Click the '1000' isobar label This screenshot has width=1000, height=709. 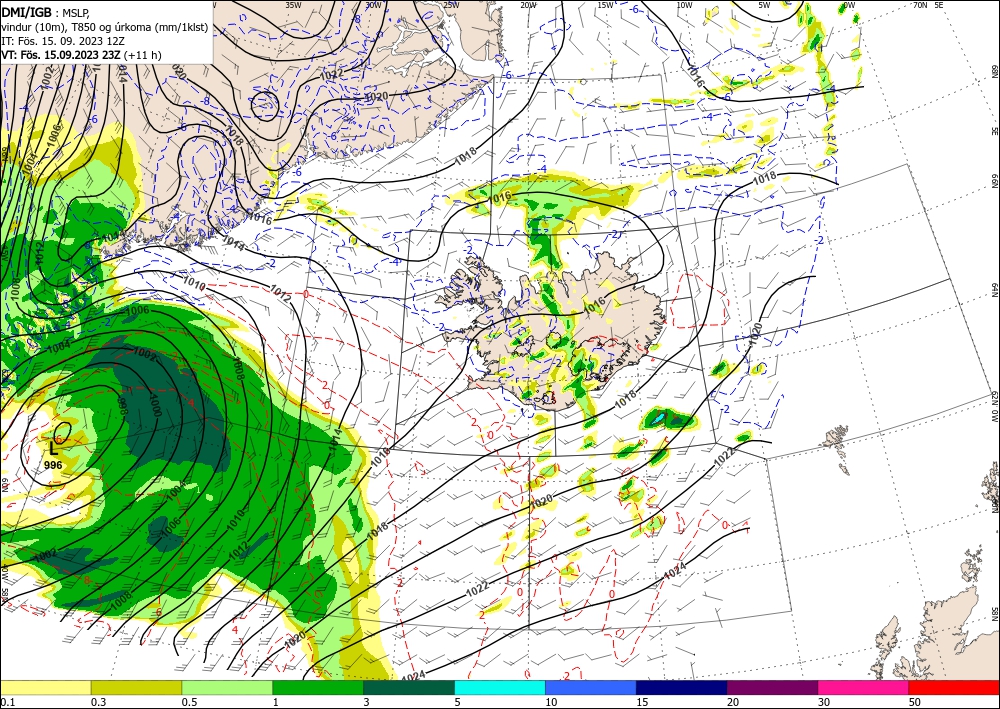click(x=154, y=405)
